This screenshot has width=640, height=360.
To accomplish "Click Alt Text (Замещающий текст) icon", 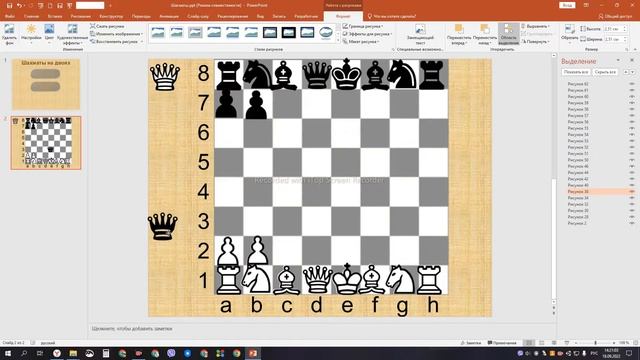I will [x=420, y=29].
